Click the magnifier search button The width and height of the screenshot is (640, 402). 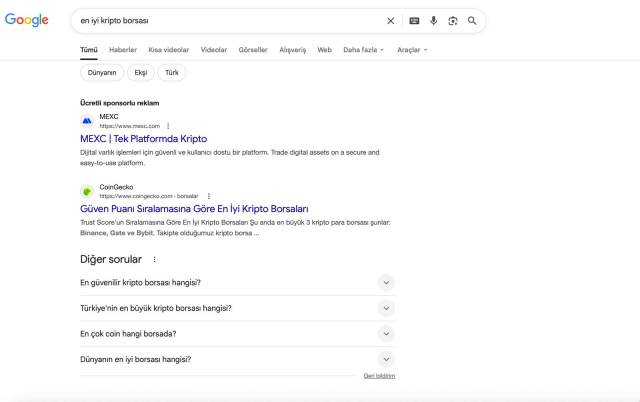click(x=472, y=20)
